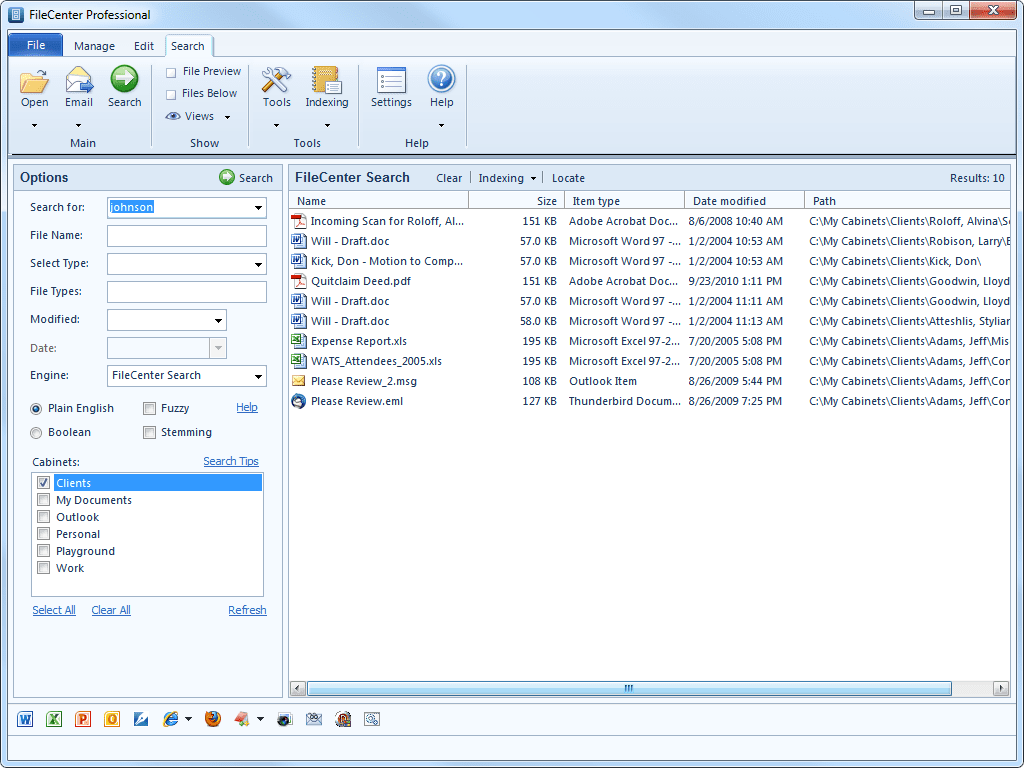Click into the File Name input field
The height and width of the screenshot is (768, 1024).
[186, 236]
